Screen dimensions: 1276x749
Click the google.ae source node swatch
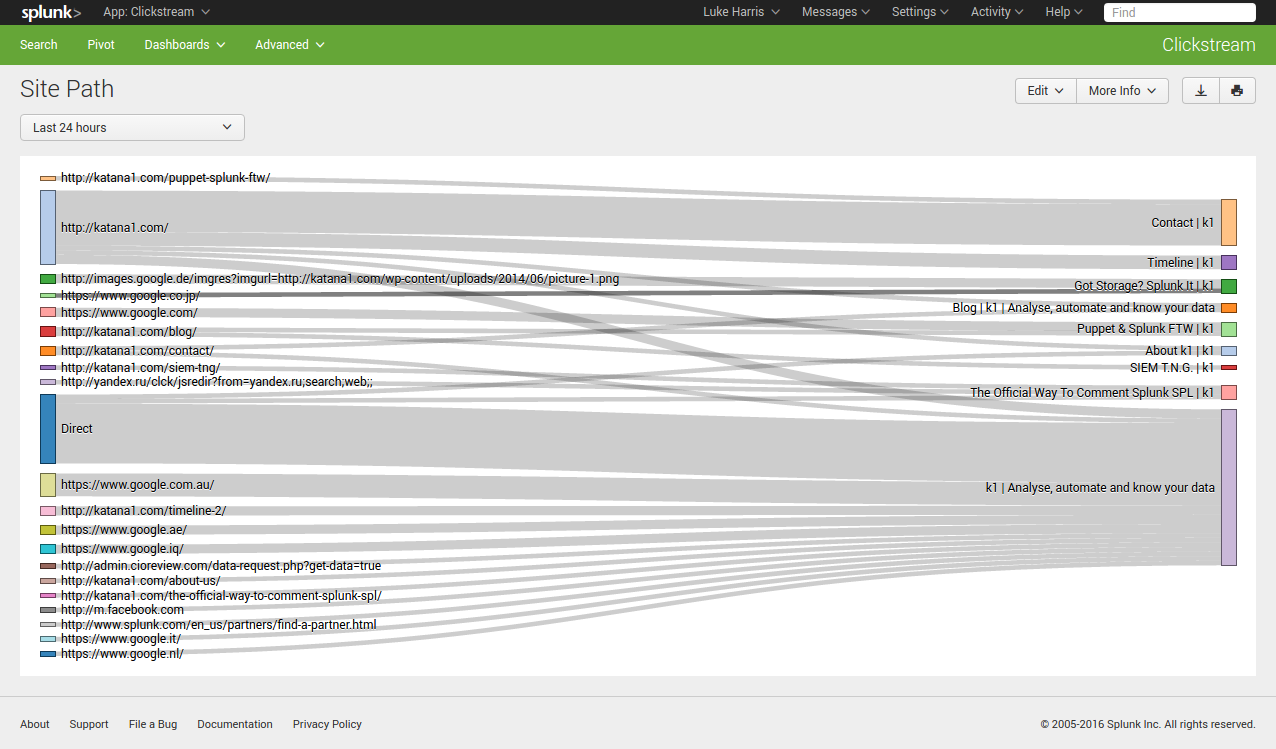point(48,530)
